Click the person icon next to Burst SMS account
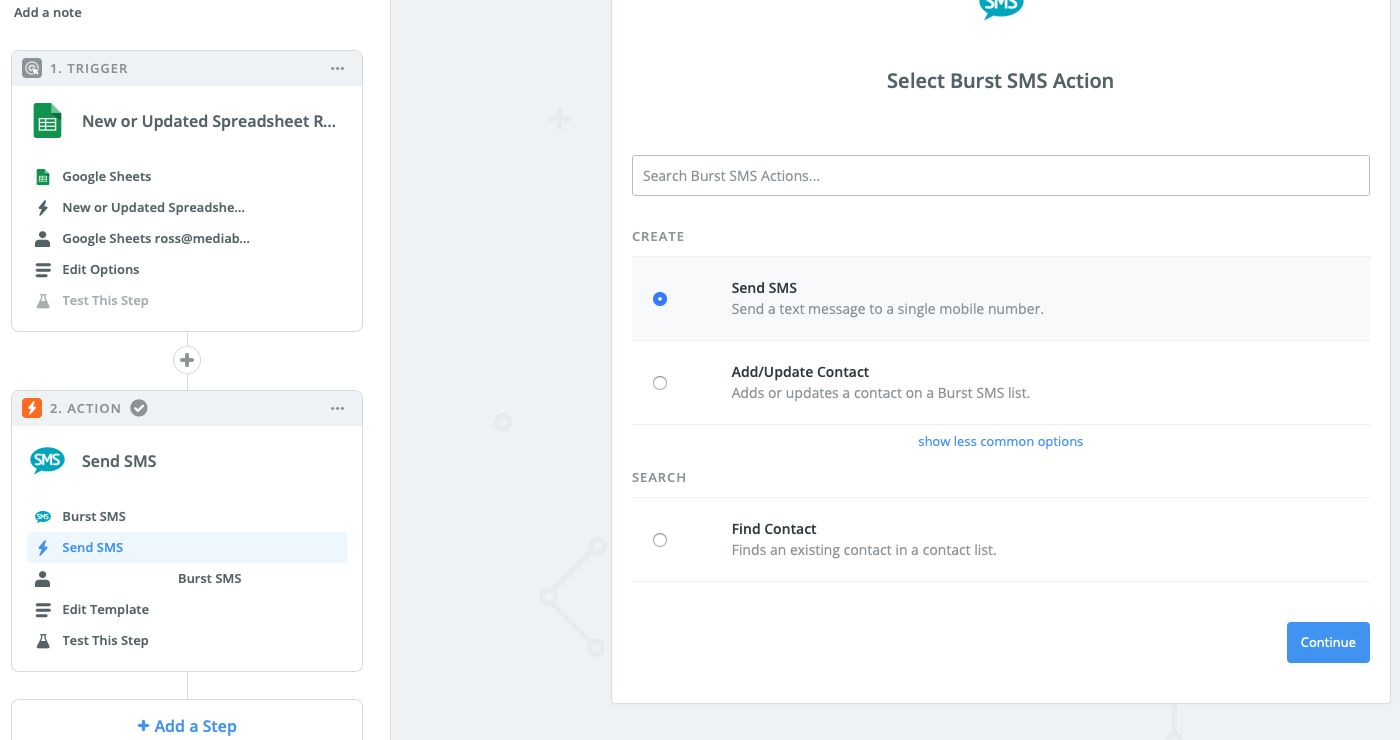 pyautogui.click(x=43, y=578)
